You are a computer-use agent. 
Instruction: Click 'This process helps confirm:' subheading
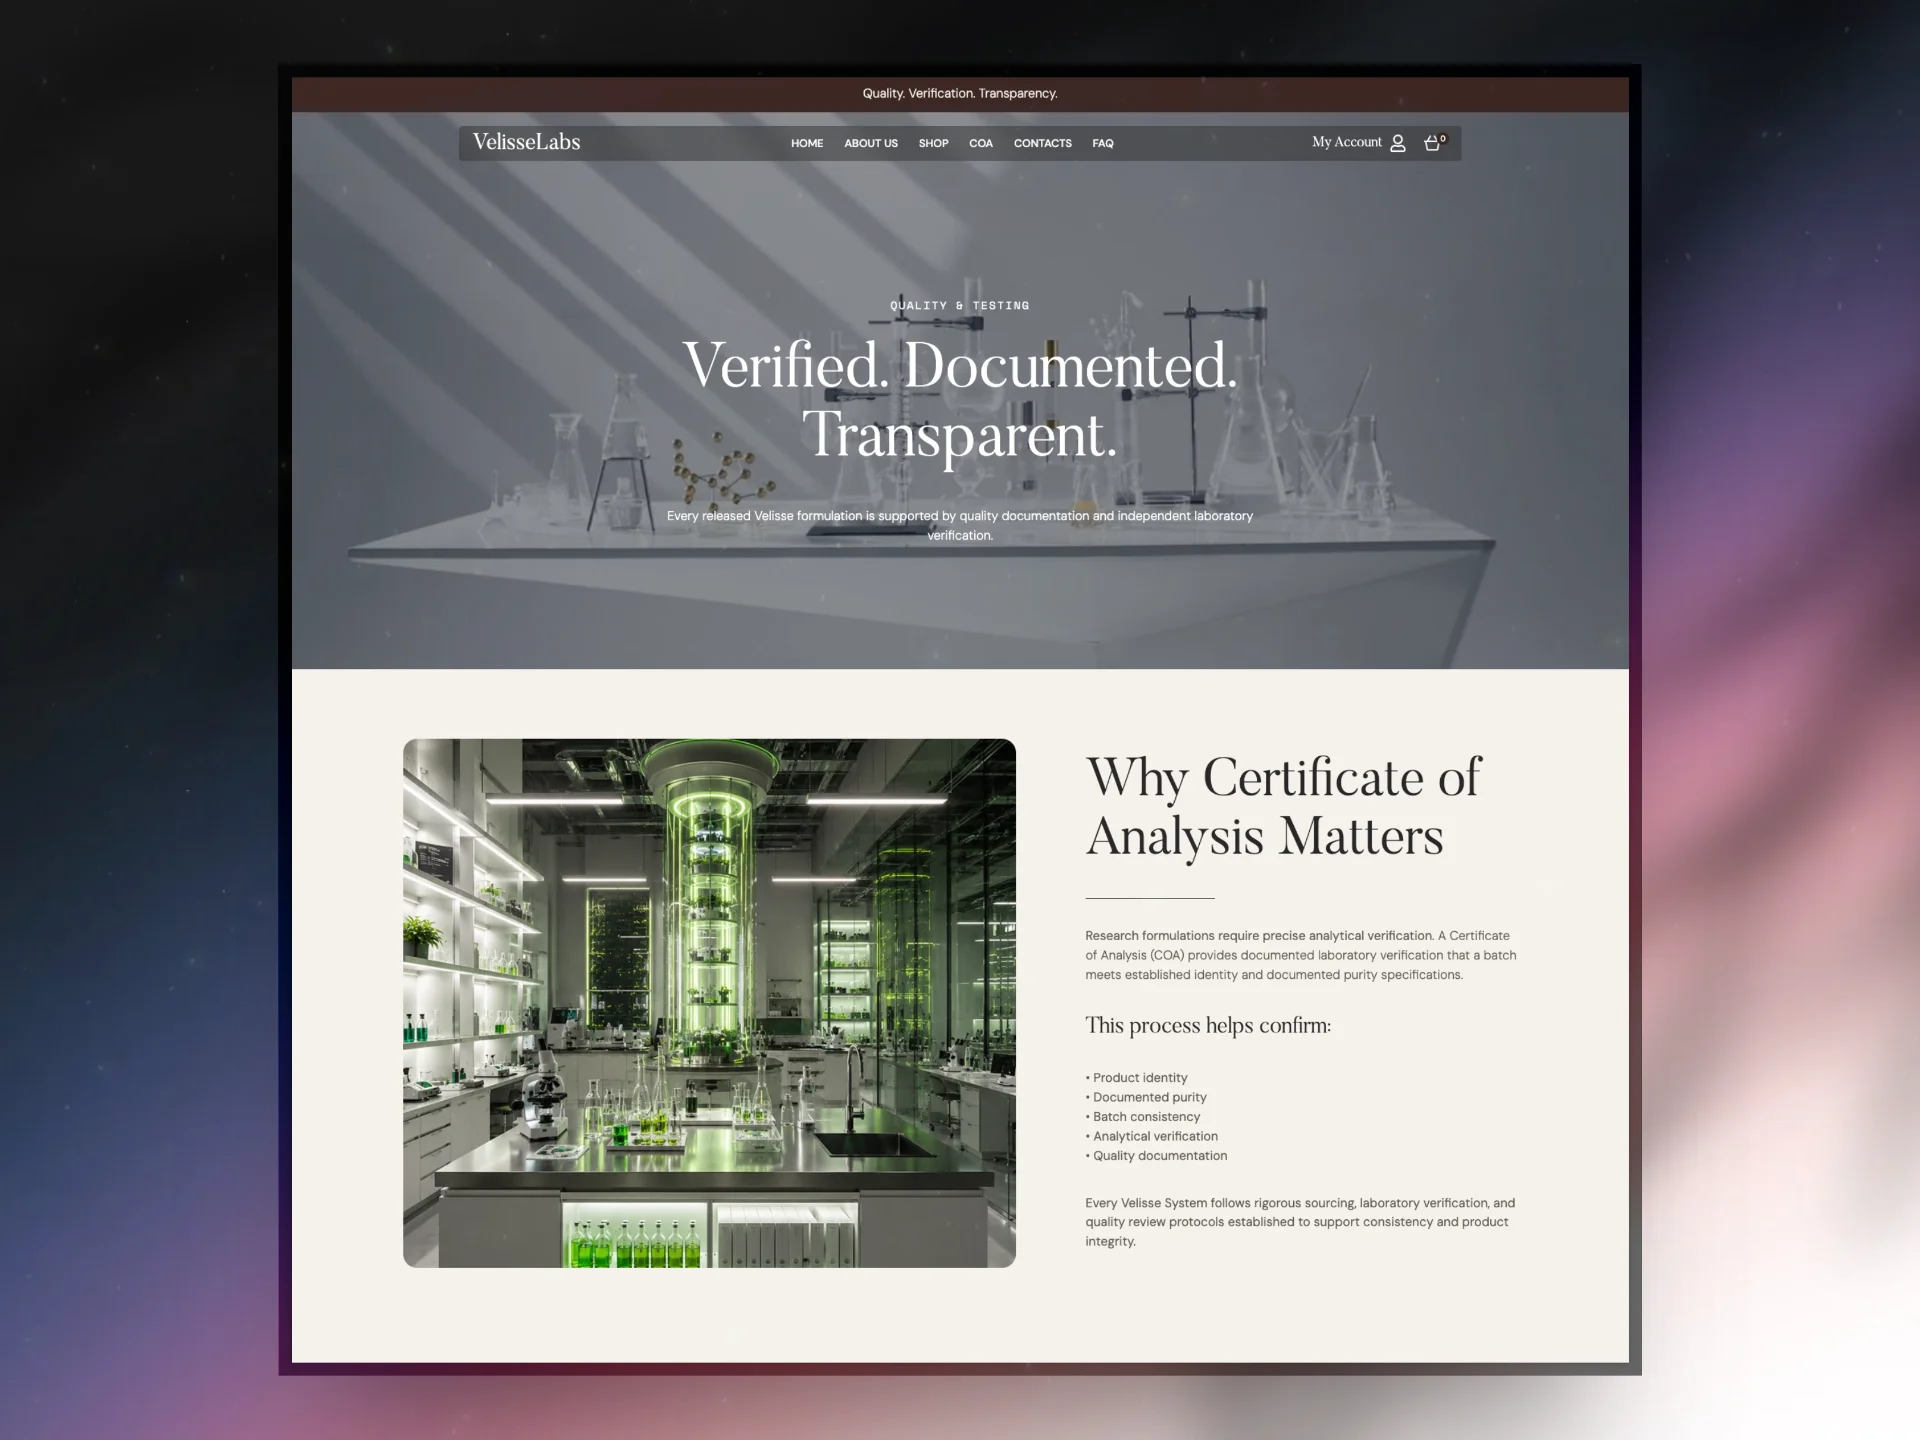1208,1025
